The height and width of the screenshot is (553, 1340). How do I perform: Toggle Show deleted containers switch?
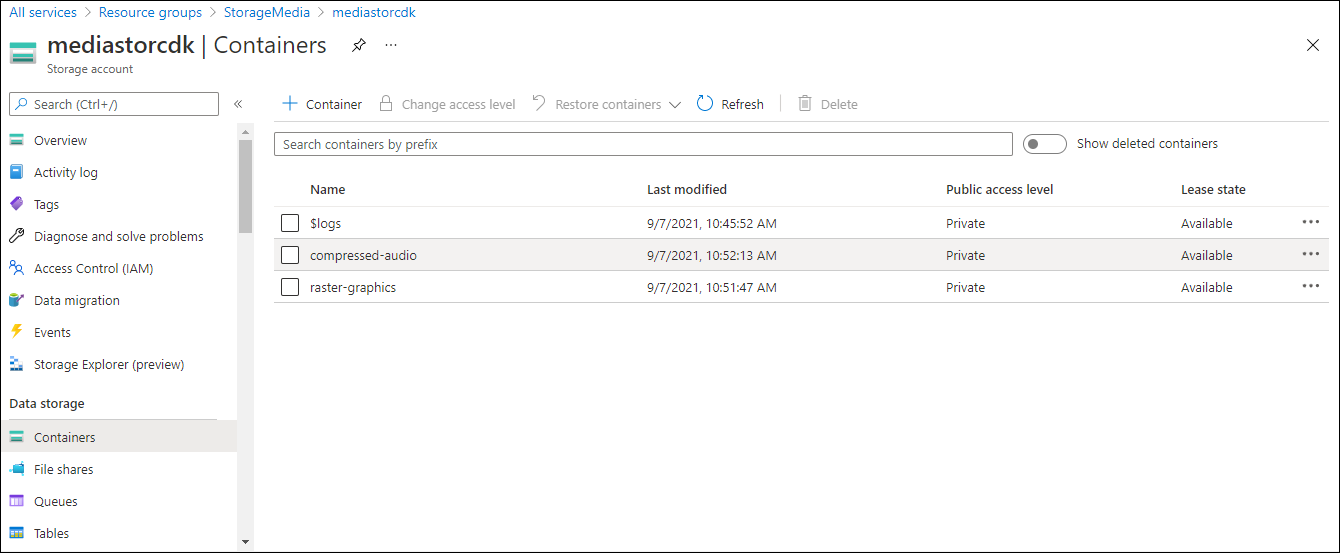point(1045,144)
